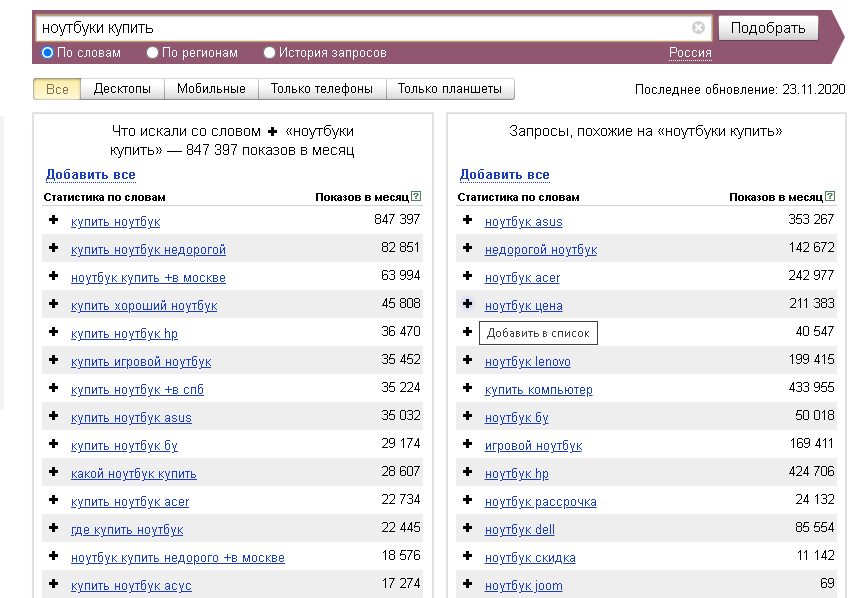Choose the «История запросов» radio option

click(x=270, y=53)
